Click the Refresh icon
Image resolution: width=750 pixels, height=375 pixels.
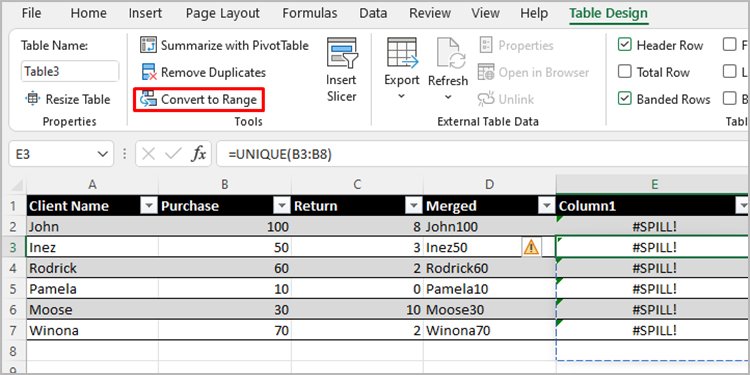click(450, 54)
